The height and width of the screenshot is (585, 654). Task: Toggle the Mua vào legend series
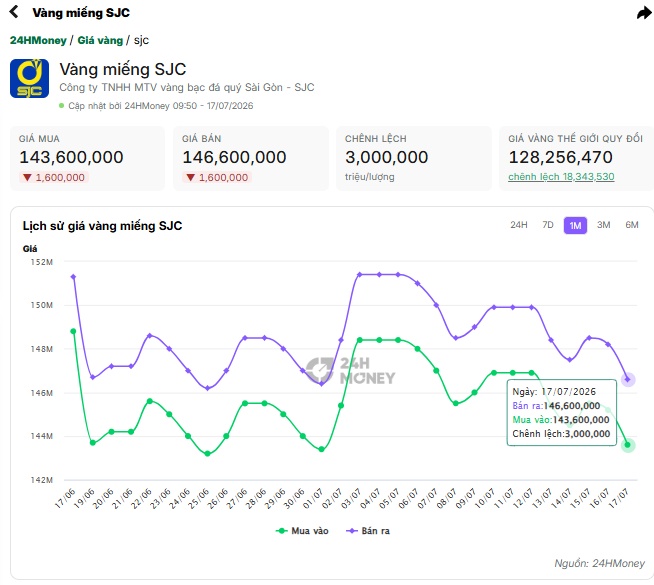click(302, 531)
